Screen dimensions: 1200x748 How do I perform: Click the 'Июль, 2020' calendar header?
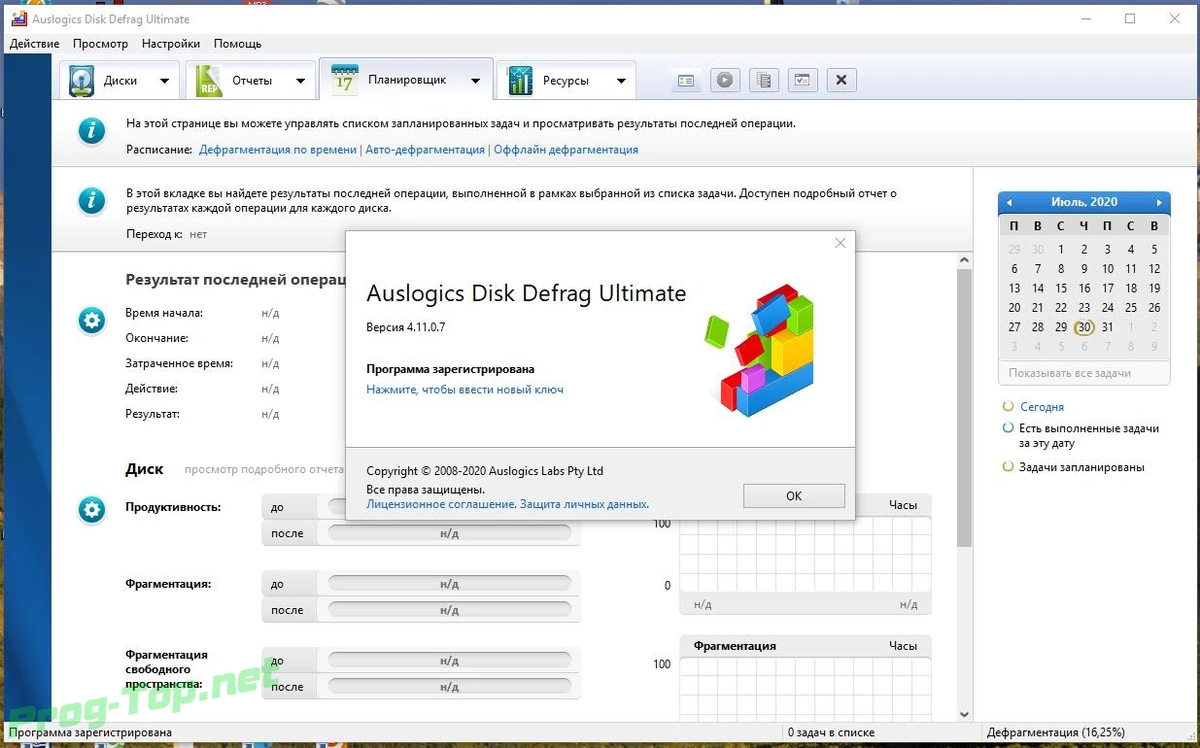coord(1084,202)
